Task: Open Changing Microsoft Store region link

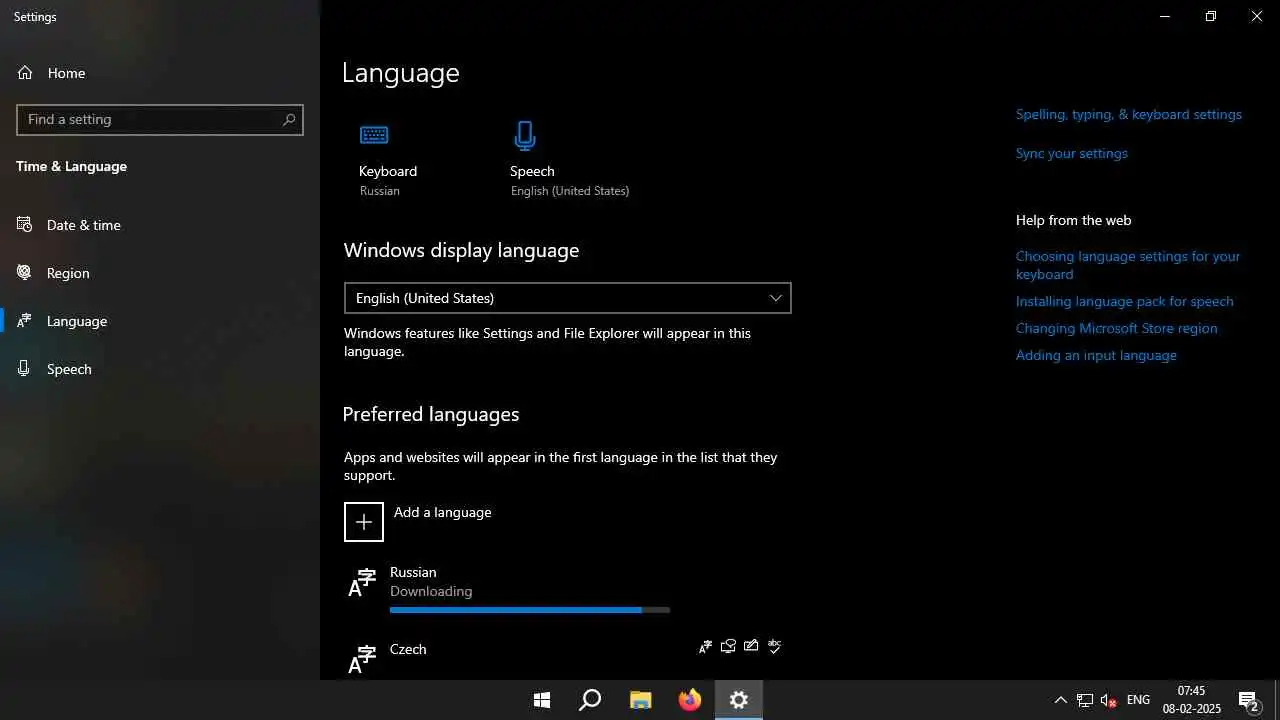Action: click(1117, 328)
